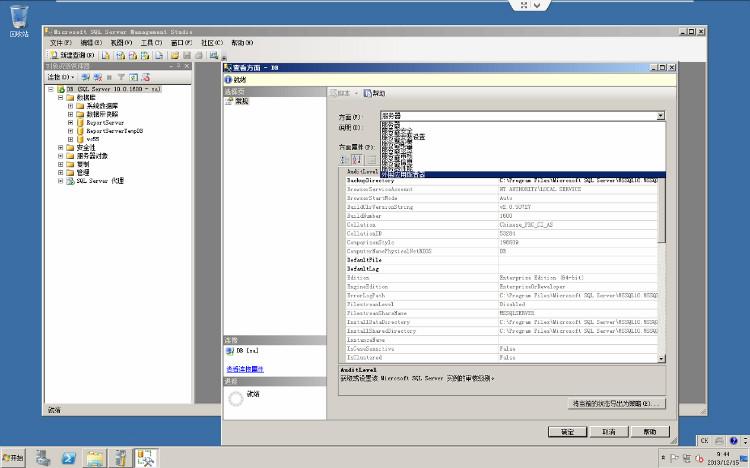Select the ReportServerTempDB database in tree
Image resolution: width=750 pixels, height=468 pixels.
click(114, 131)
